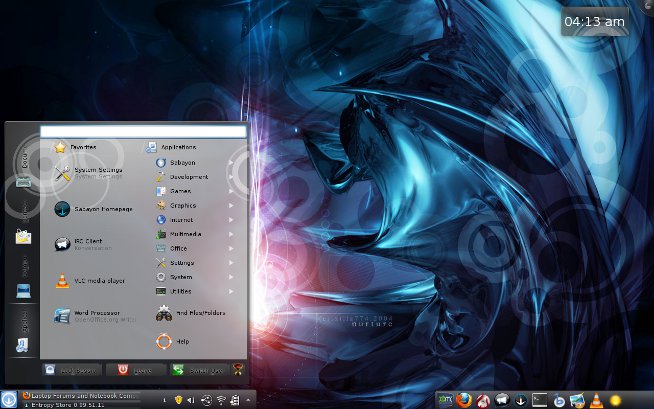Click the Applications header icon
The width and height of the screenshot is (654, 409).
click(x=151, y=147)
